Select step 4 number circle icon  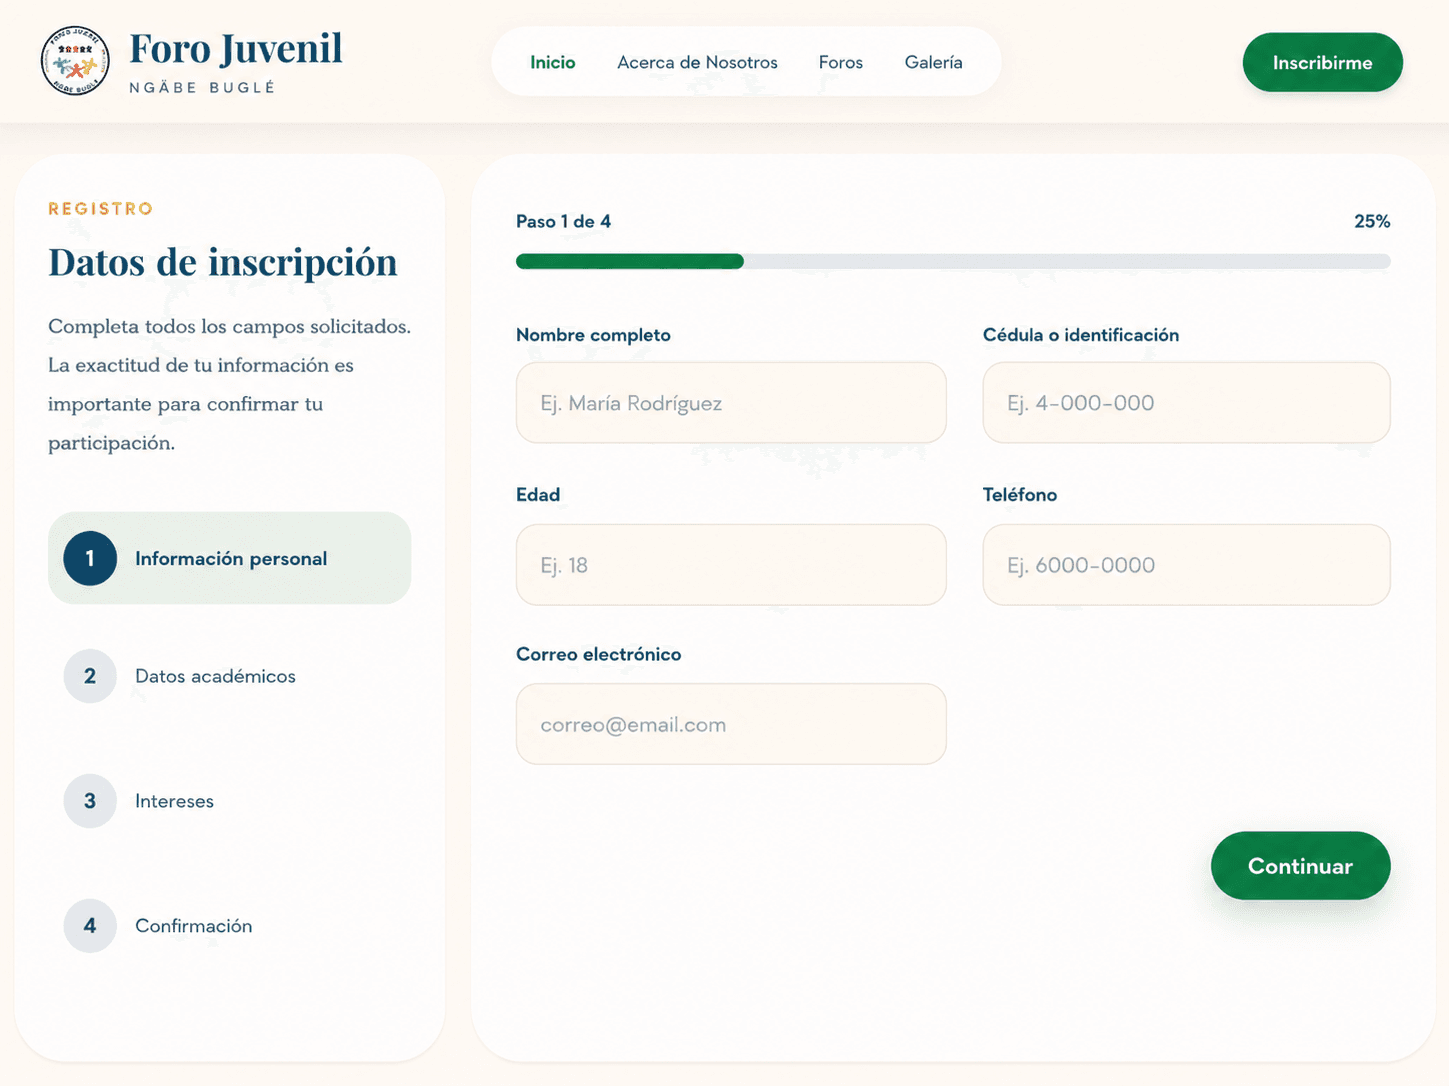pos(90,926)
